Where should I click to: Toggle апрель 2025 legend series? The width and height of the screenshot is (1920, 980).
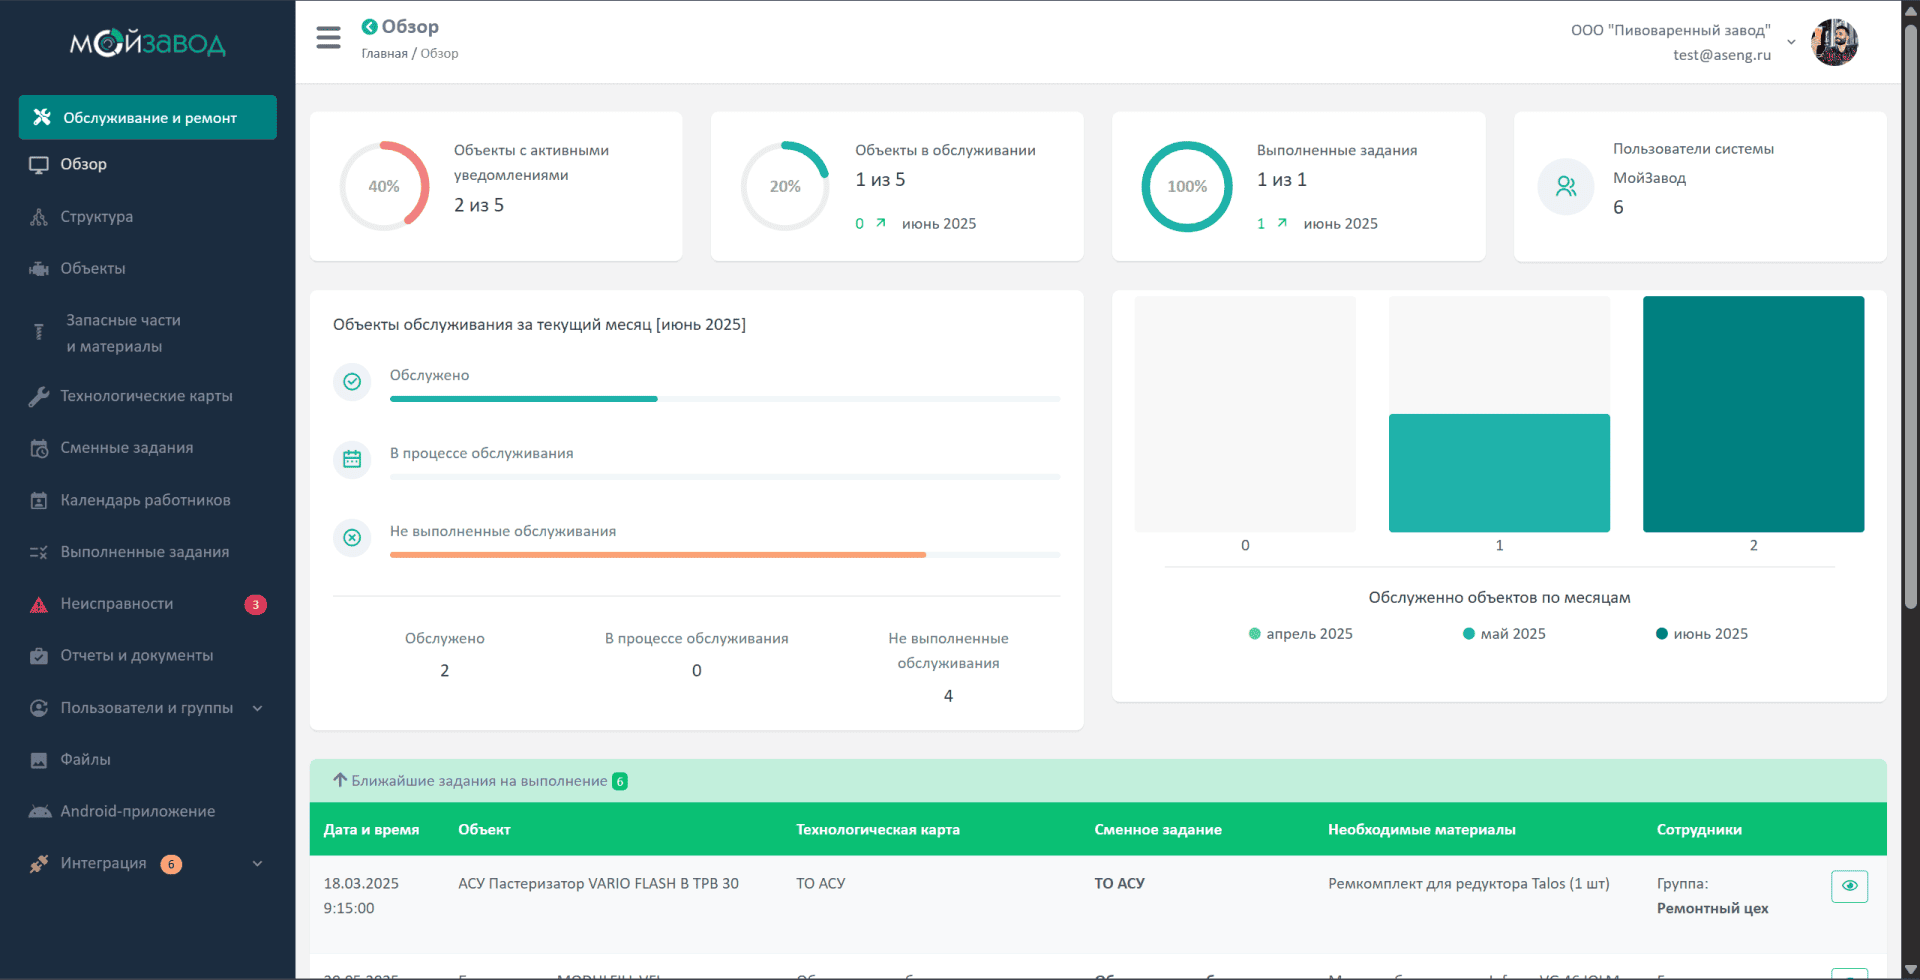click(1300, 634)
